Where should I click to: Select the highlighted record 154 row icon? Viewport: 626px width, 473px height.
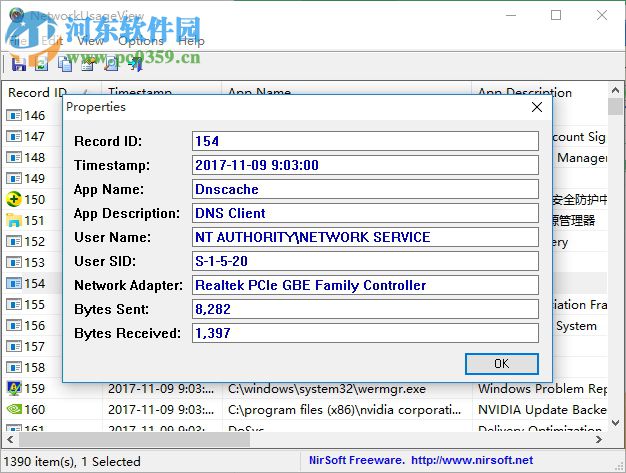[x=14, y=283]
